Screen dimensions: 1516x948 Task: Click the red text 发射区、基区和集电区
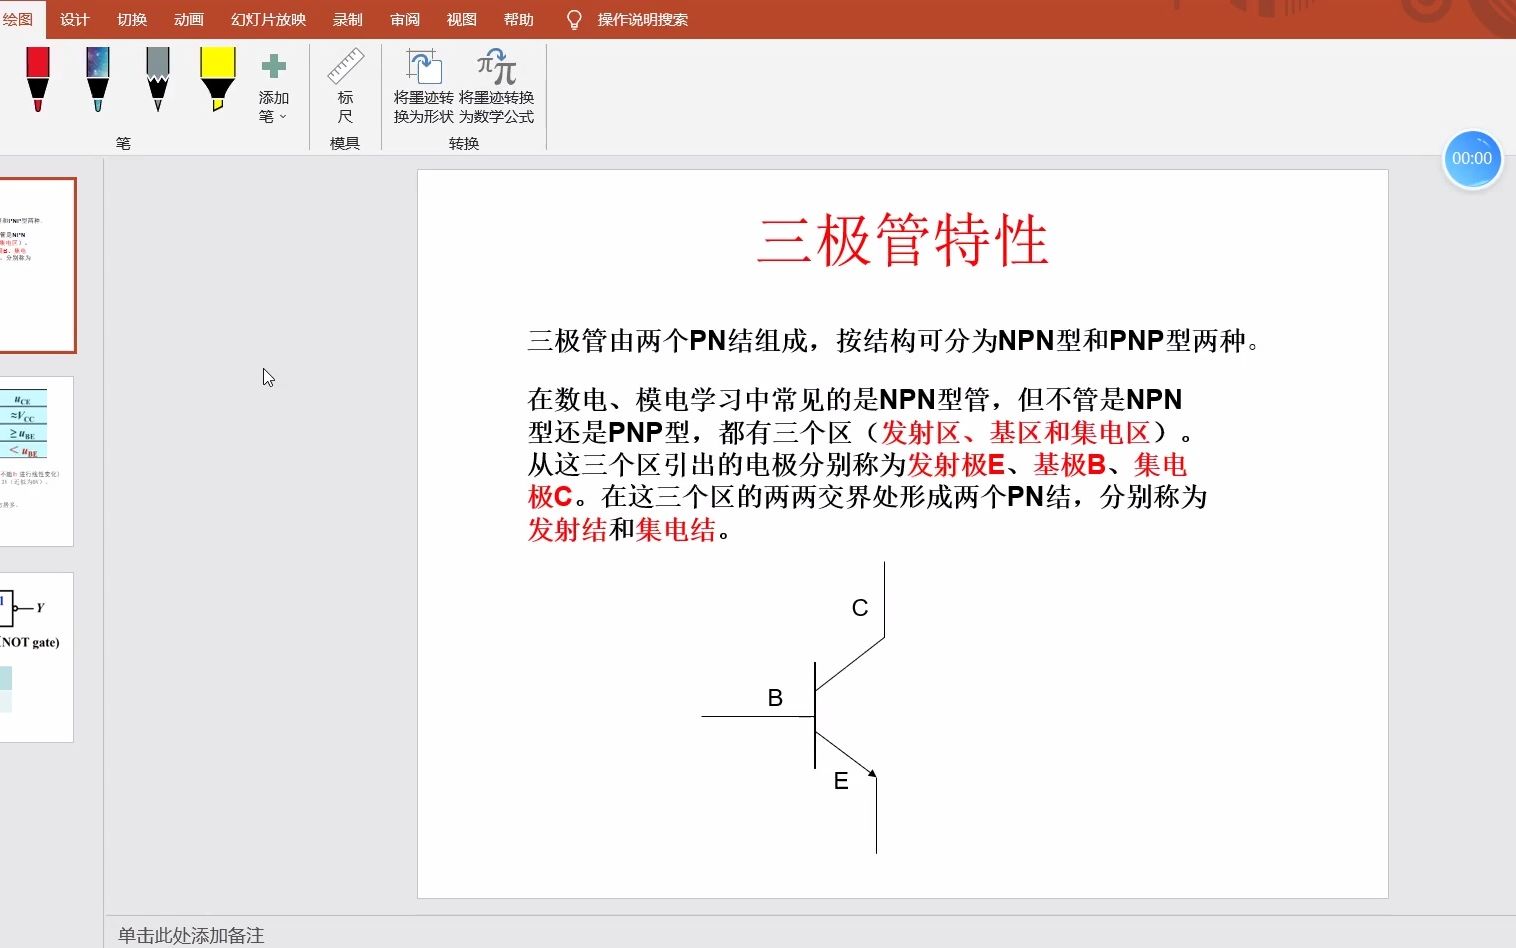1015,433
